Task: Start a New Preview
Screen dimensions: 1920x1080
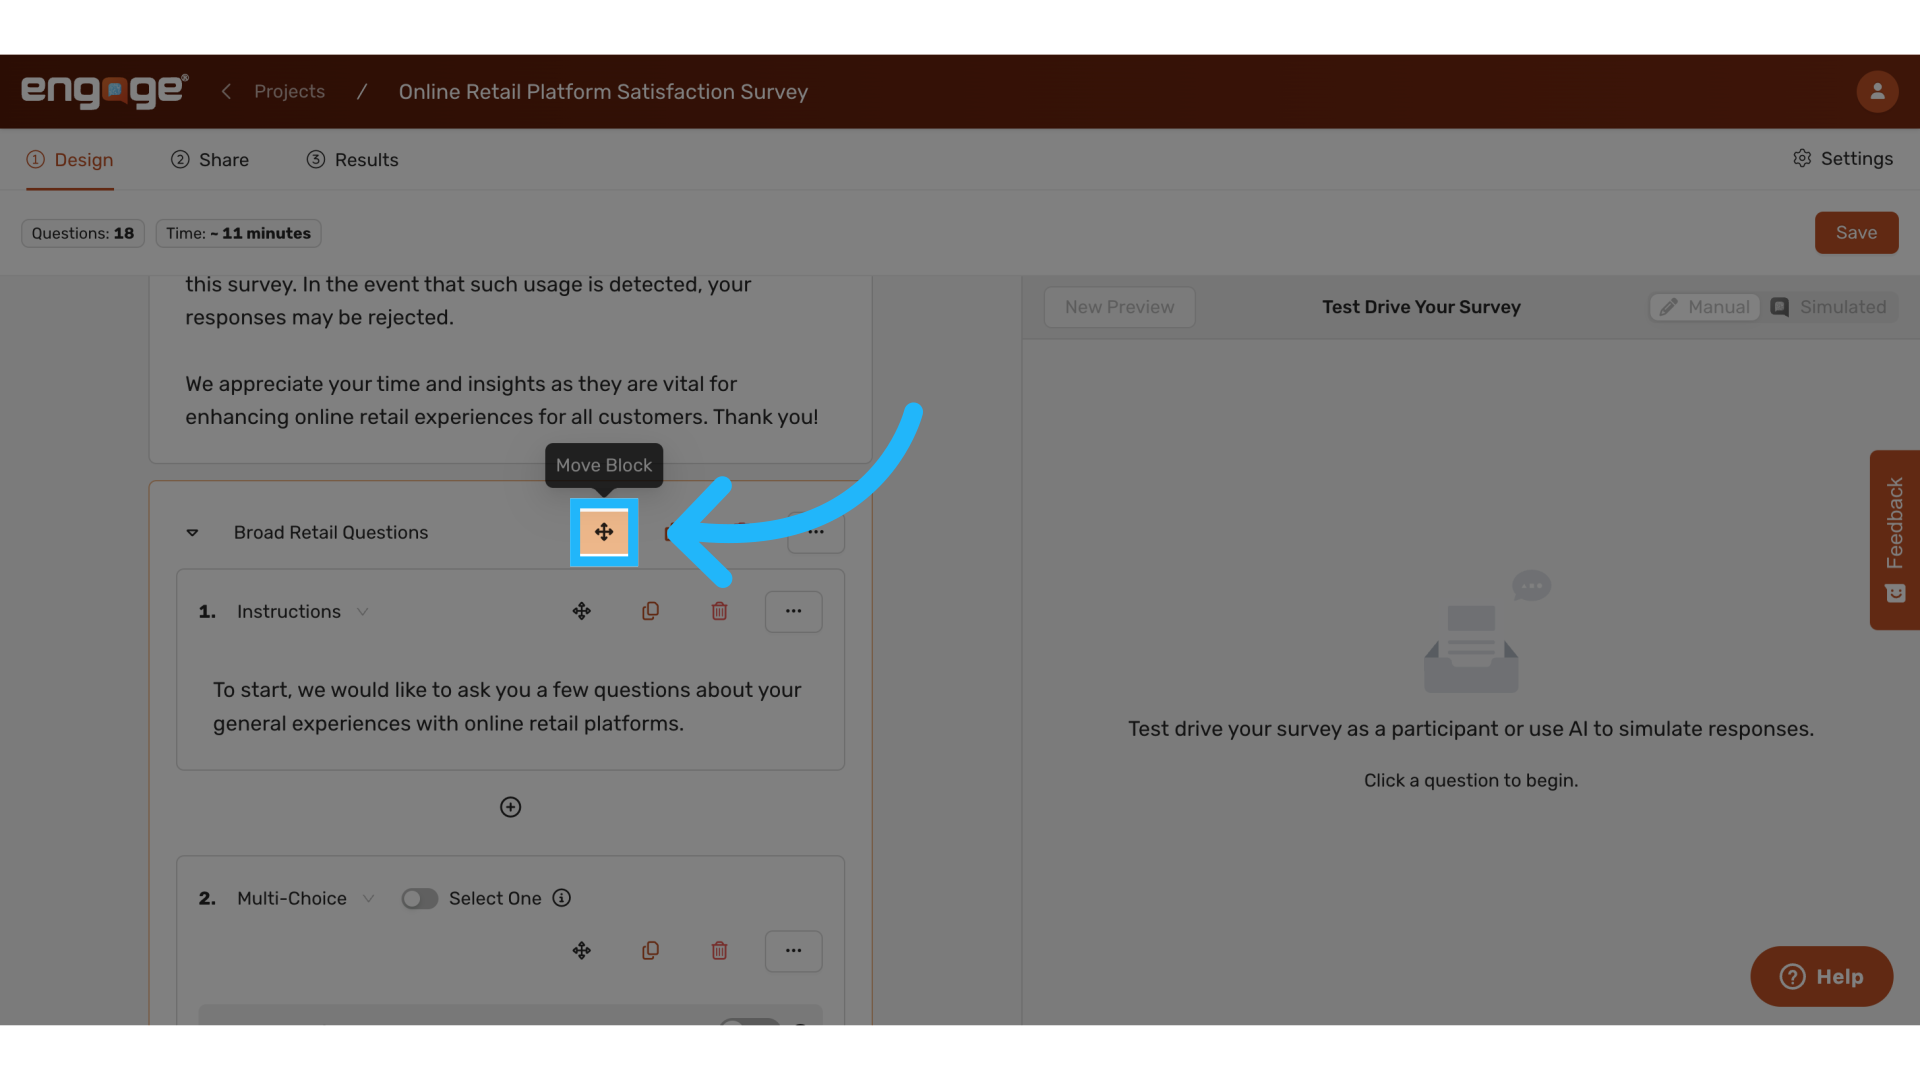Action: tap(1119, 307)
